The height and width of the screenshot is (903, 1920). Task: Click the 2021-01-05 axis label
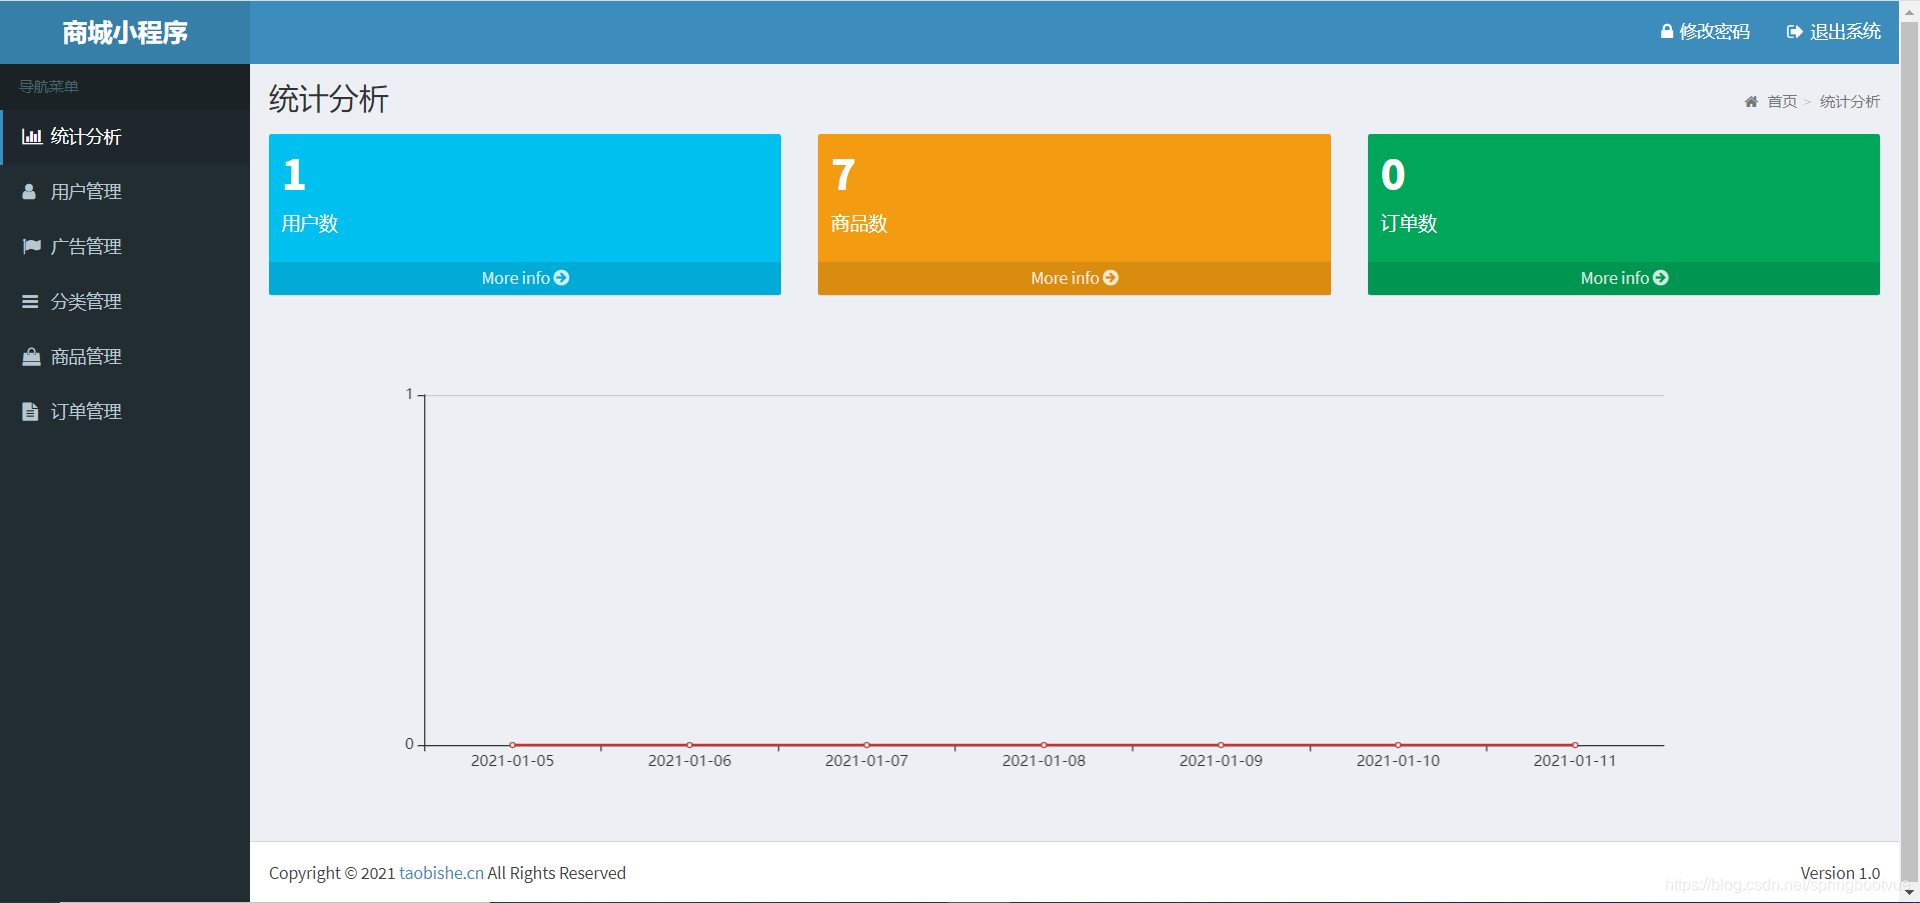[x=512, y=761]
